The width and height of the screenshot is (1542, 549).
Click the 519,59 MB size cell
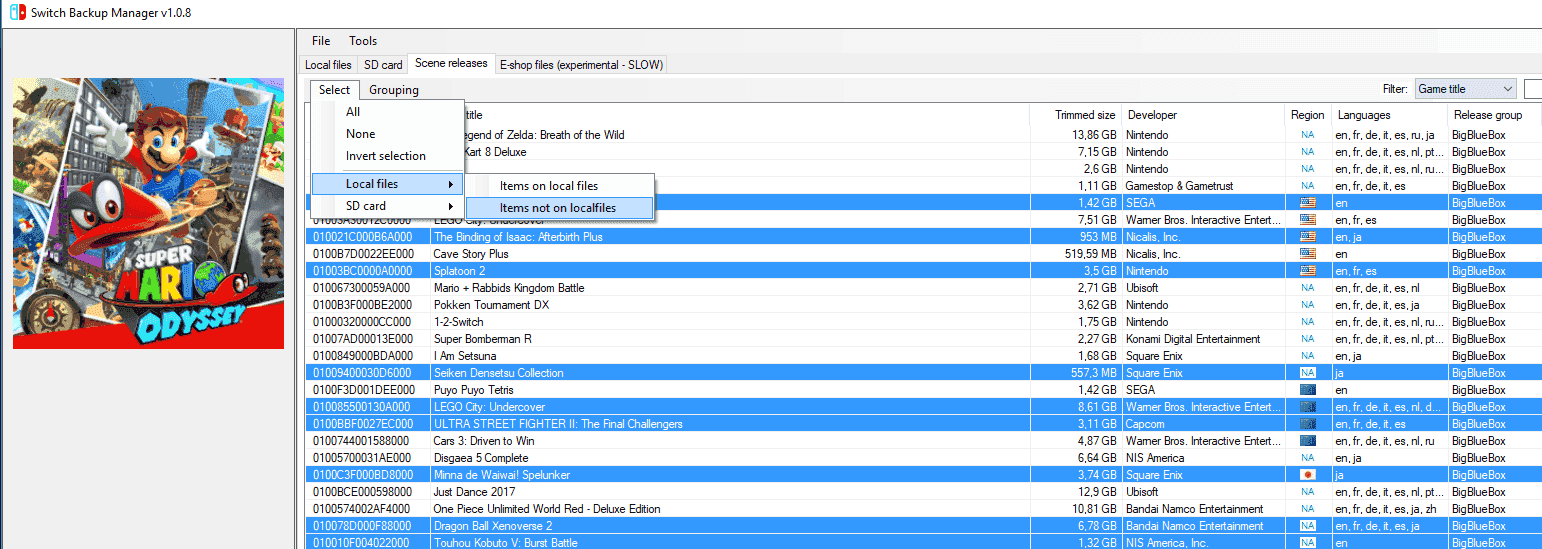pyautogui.click(x=1075, y=254)
